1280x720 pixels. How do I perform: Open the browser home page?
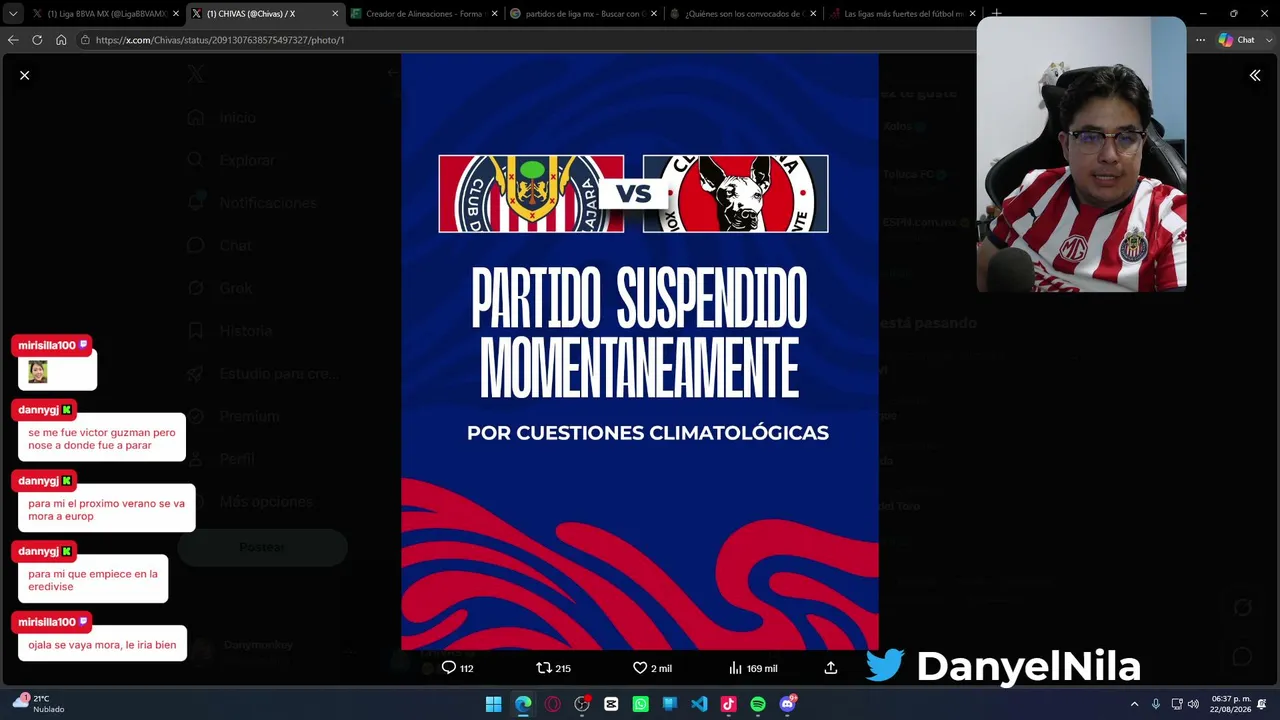point(61,40)
